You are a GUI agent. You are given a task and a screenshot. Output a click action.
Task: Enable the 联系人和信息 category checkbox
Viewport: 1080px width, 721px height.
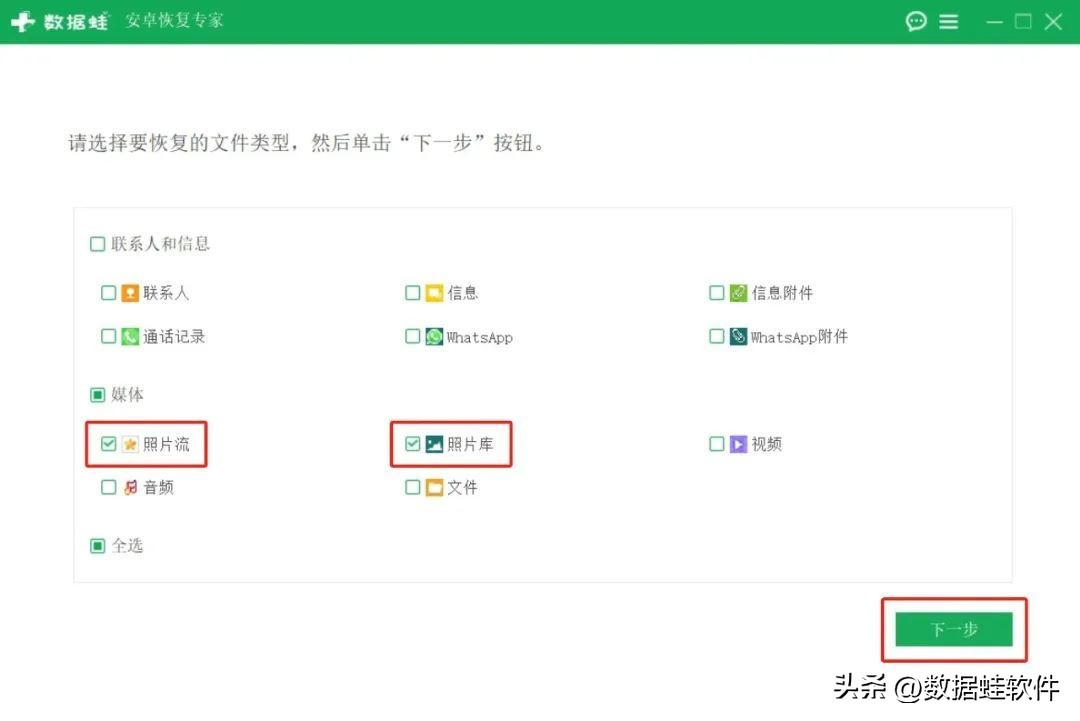(97, 243)
